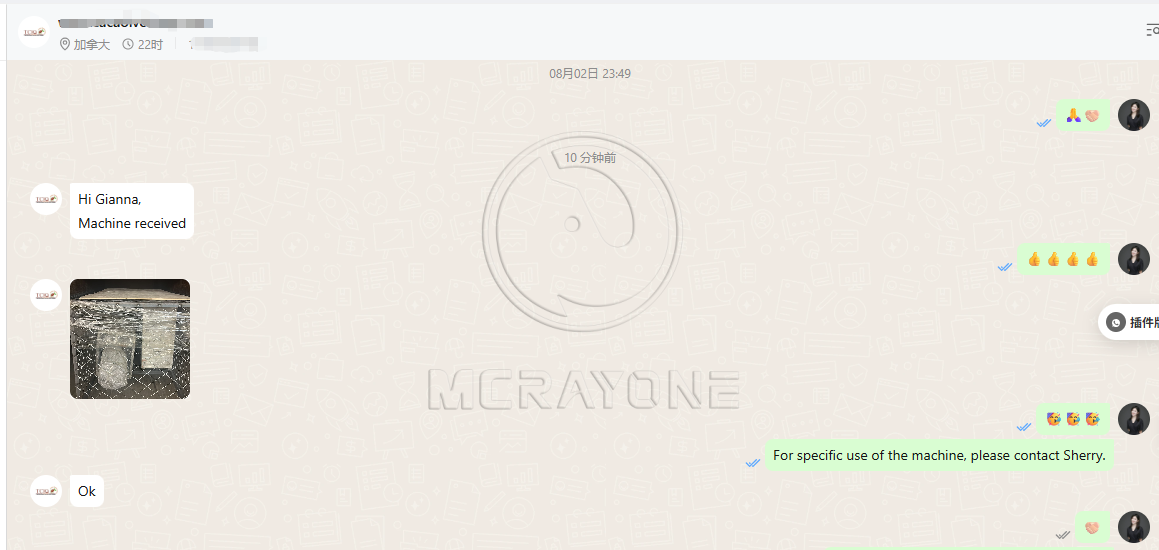The height and width of the screenshot is (550, 1159).
Task: Select the "please contact Sherry" sent message
Action: (939, 455)
